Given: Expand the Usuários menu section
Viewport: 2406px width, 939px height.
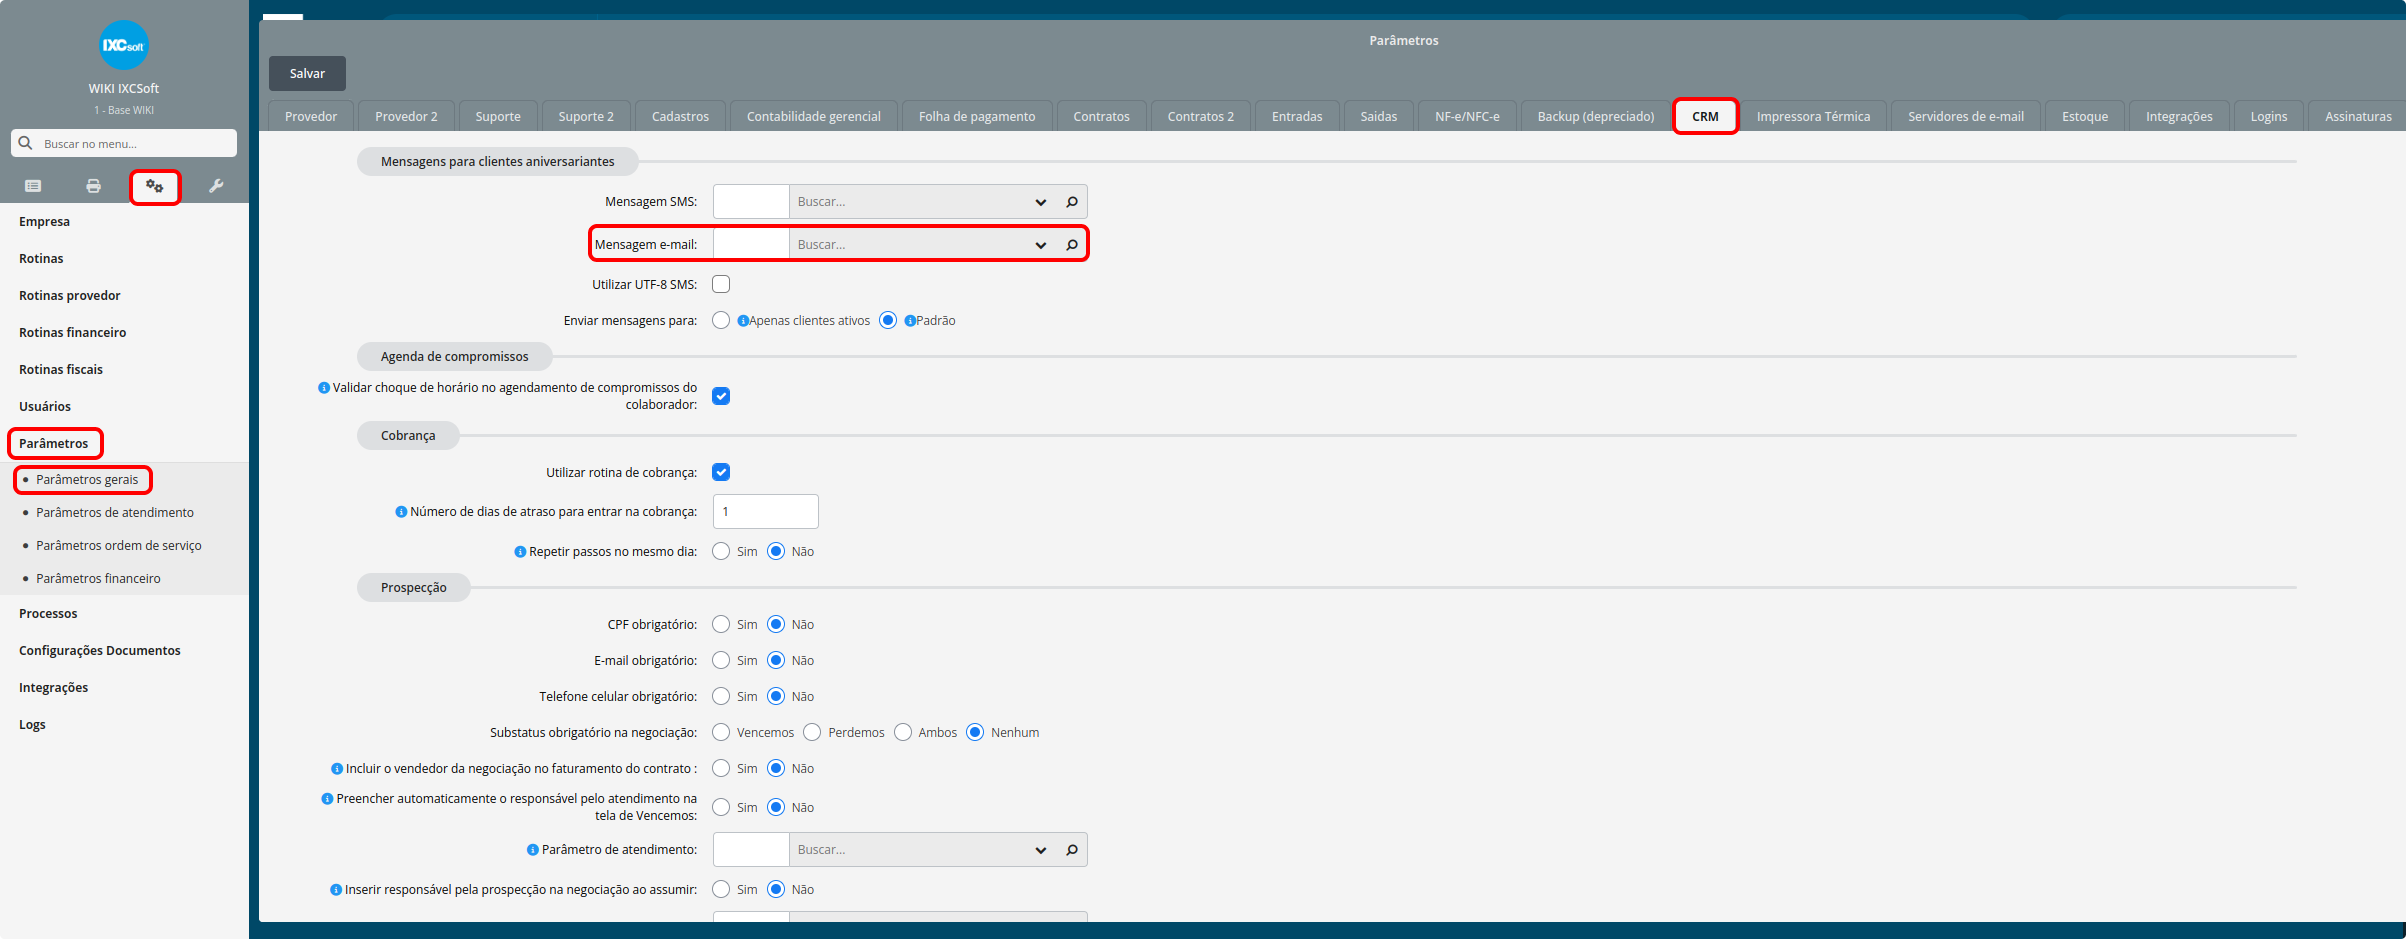Looking at the screenshot, I should (45, 407).
